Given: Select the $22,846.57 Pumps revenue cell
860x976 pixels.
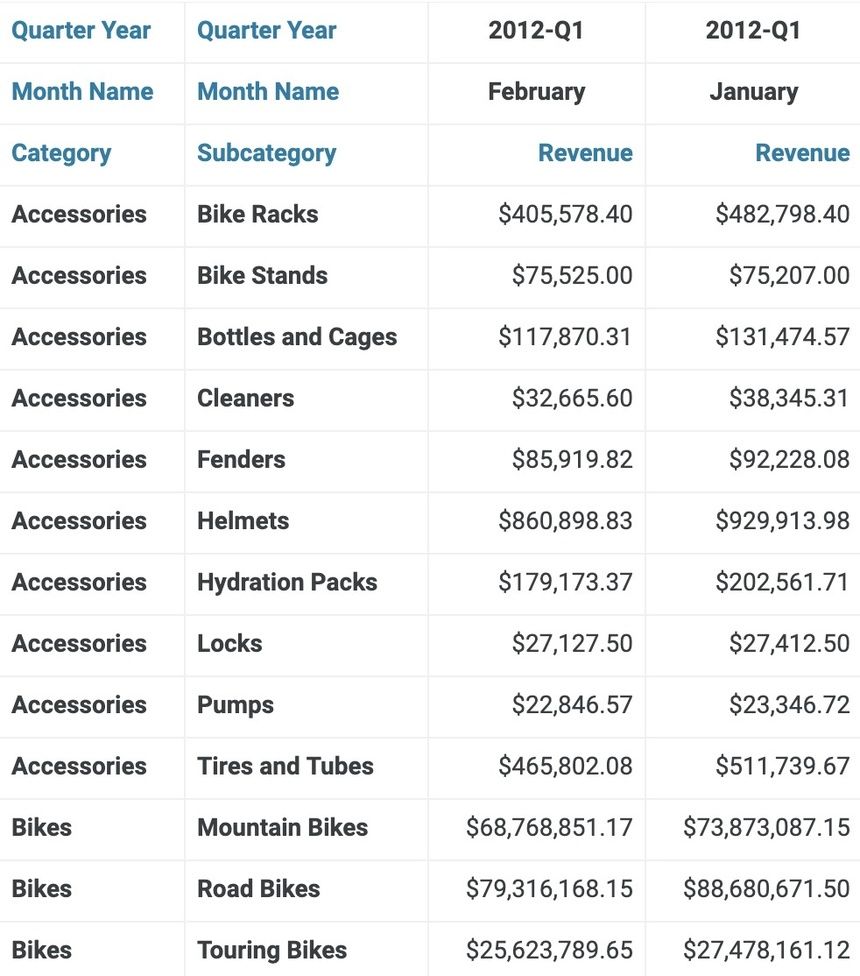Looking at the screenshot, I should coord(572,705).
